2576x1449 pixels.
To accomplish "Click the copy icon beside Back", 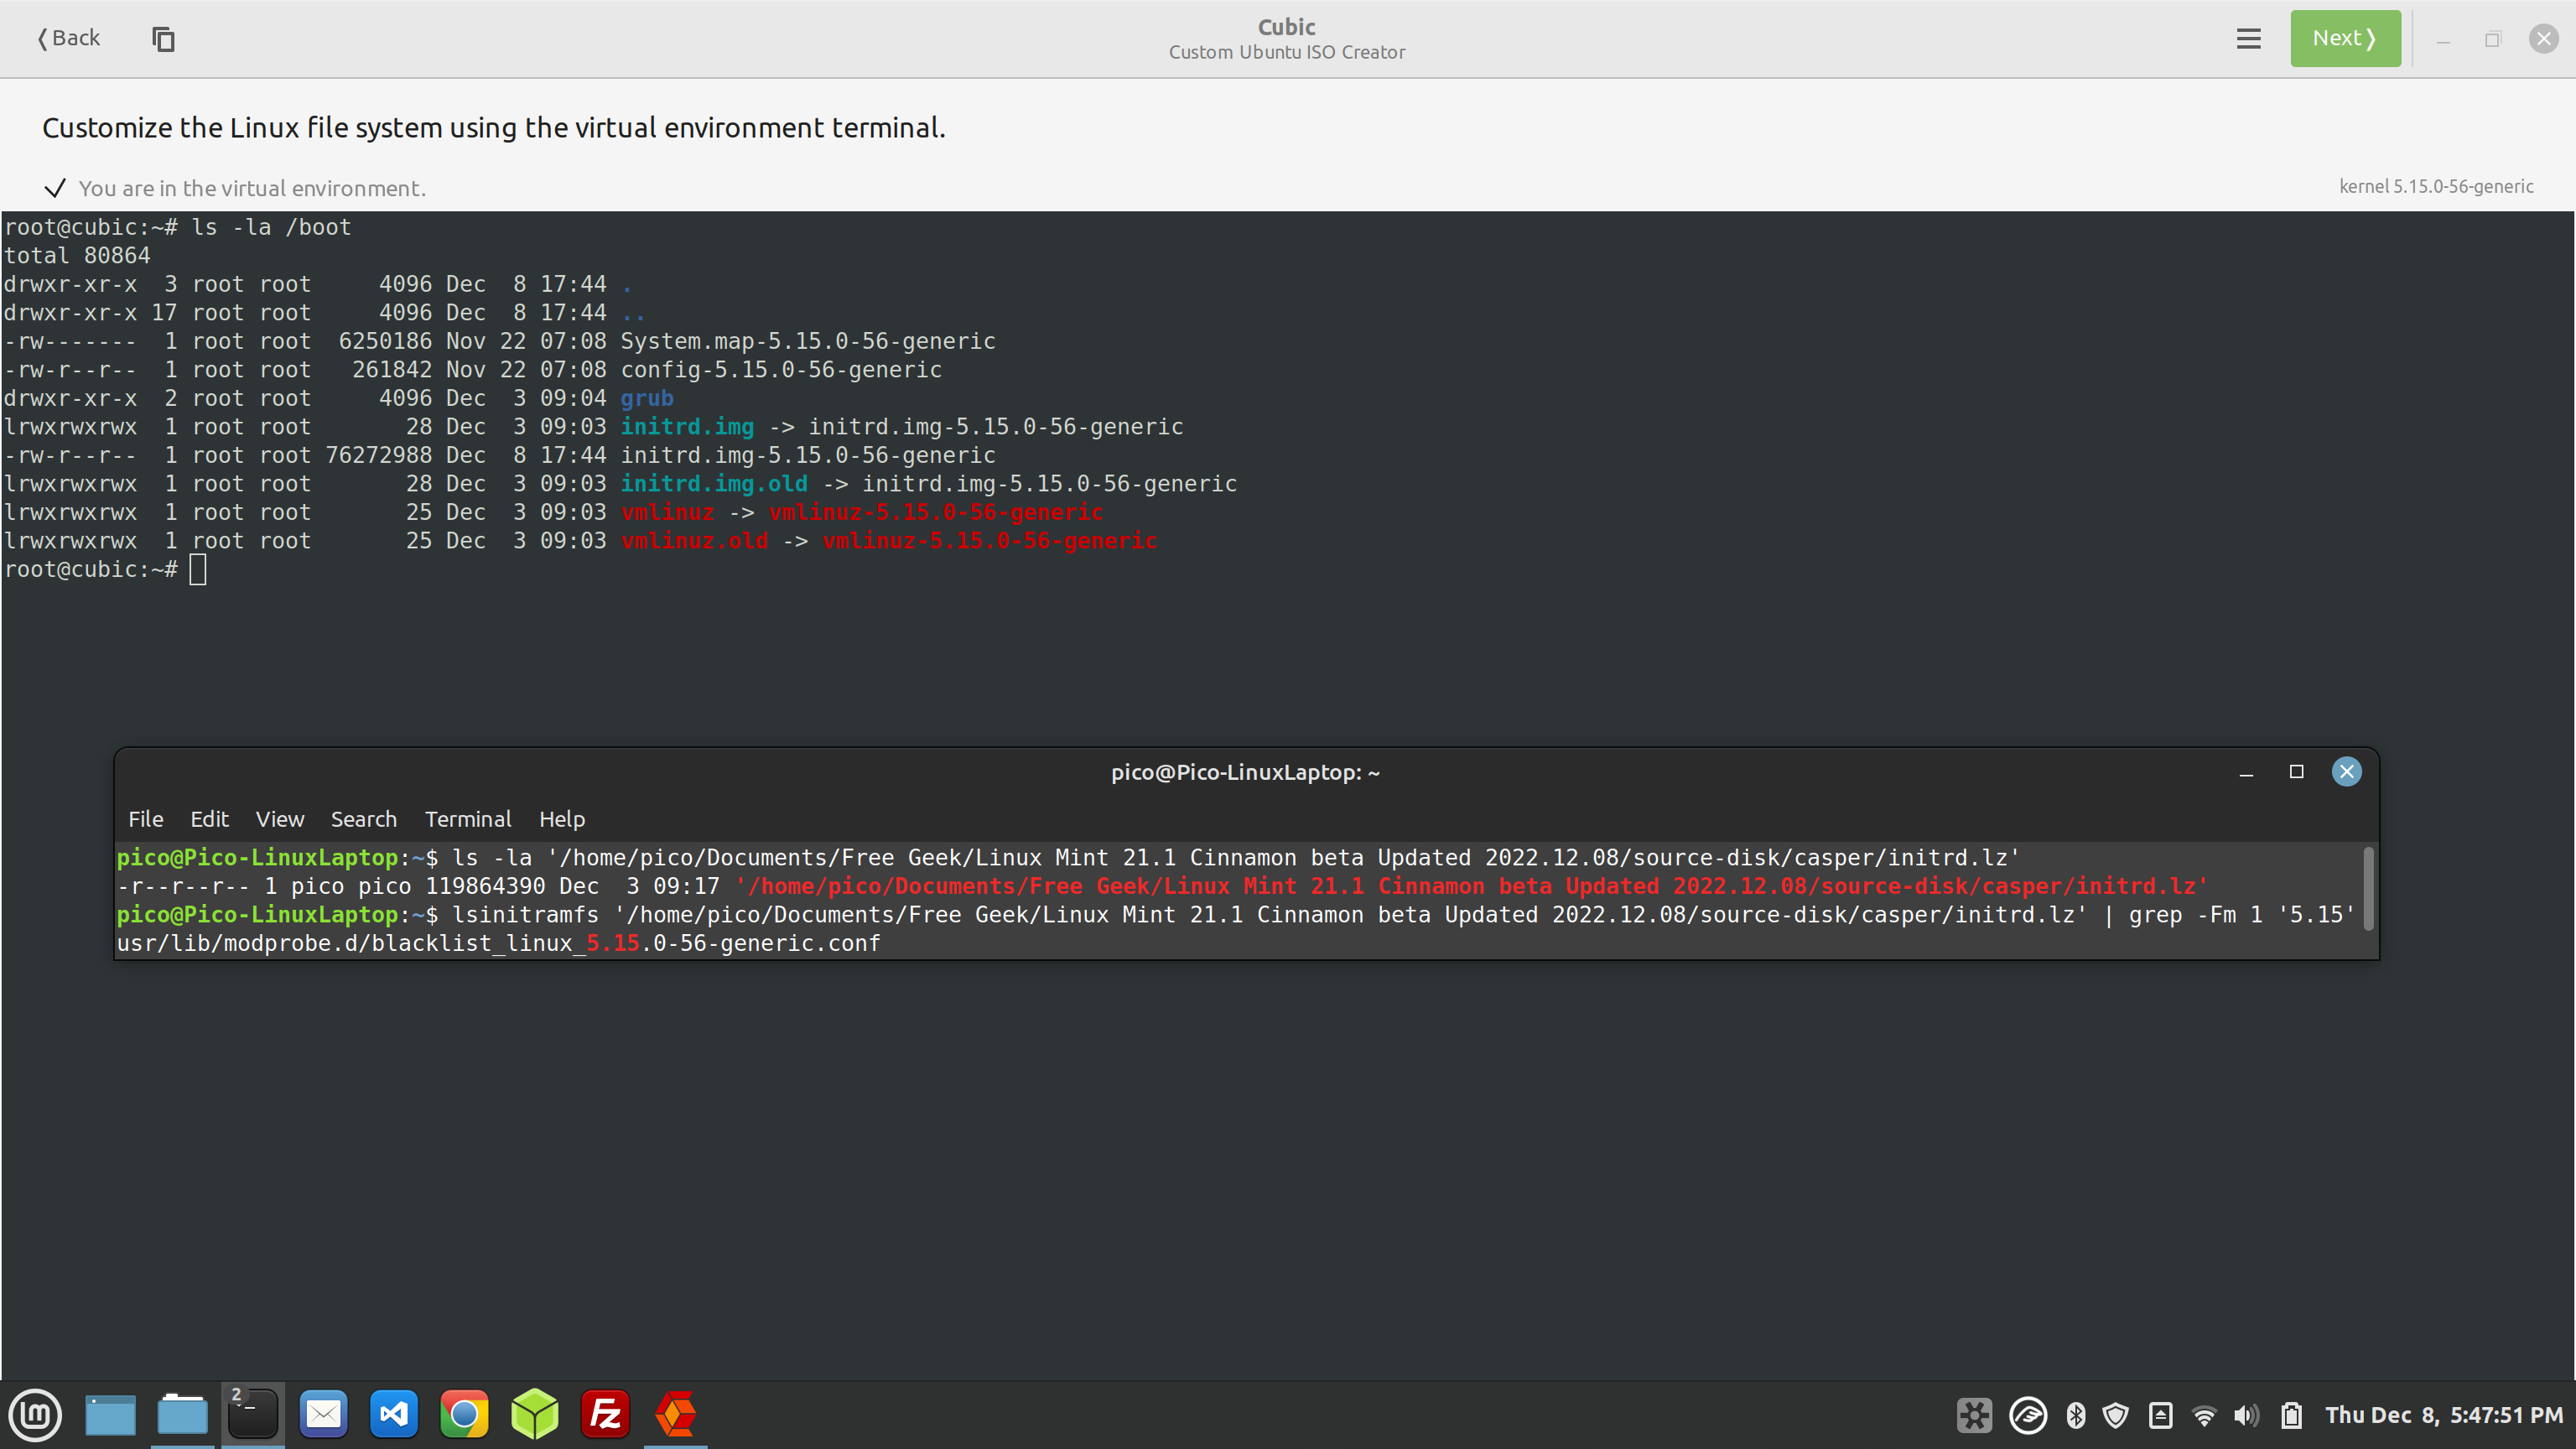I will click(163, 39).
